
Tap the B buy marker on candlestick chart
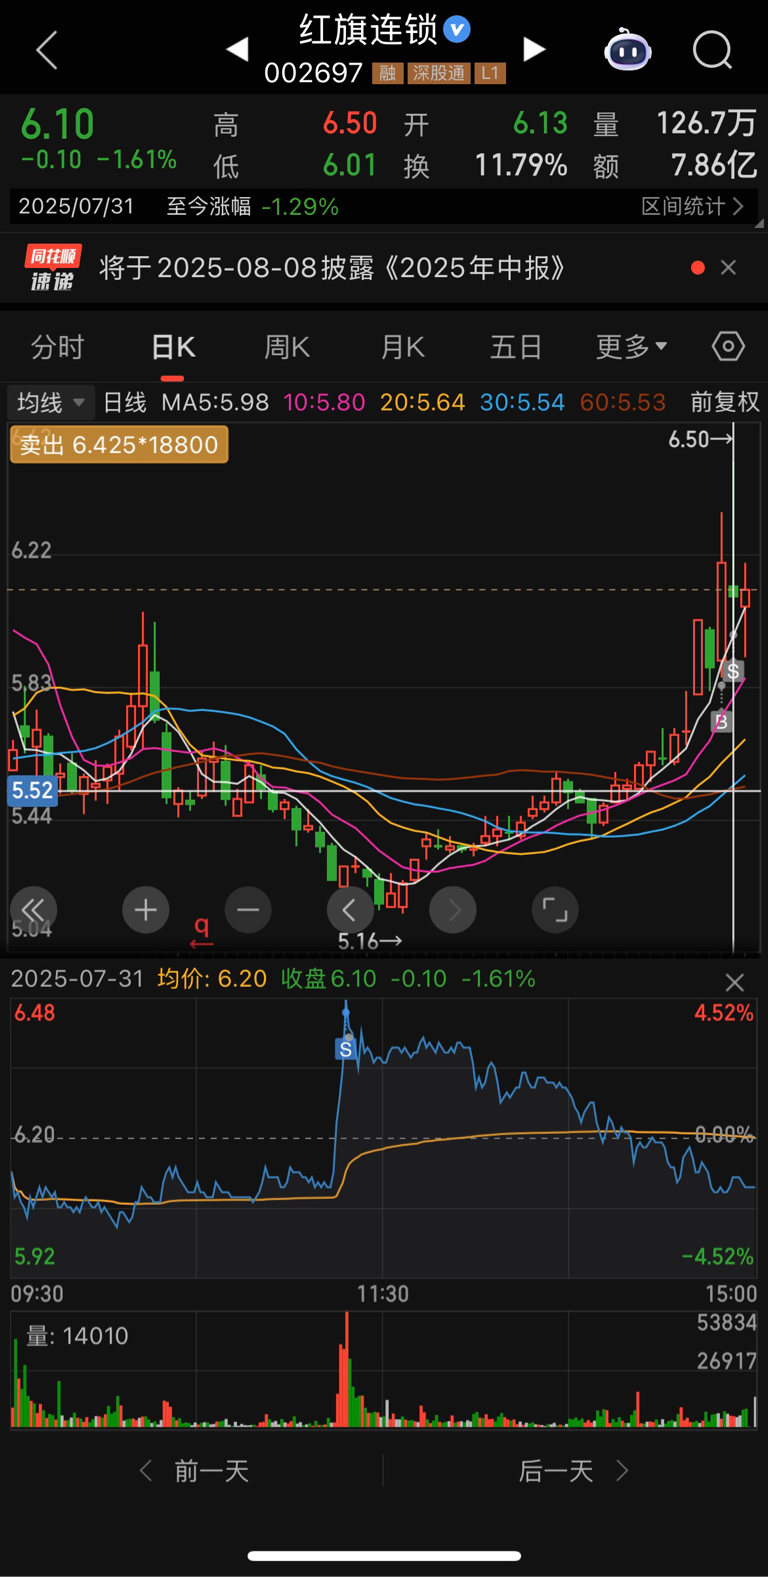pyautogui.click(x=721, y=721)
